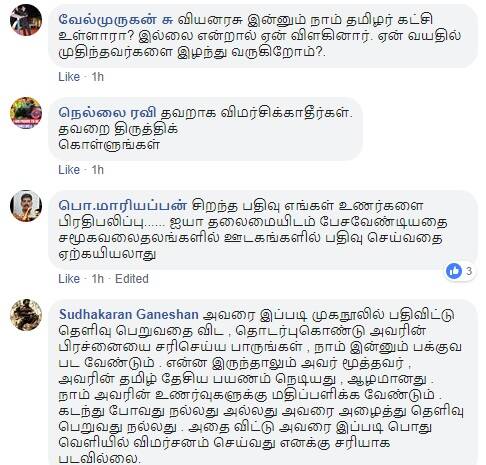
Task: View the reaction count of 3
Action: [x=469, y=271]
